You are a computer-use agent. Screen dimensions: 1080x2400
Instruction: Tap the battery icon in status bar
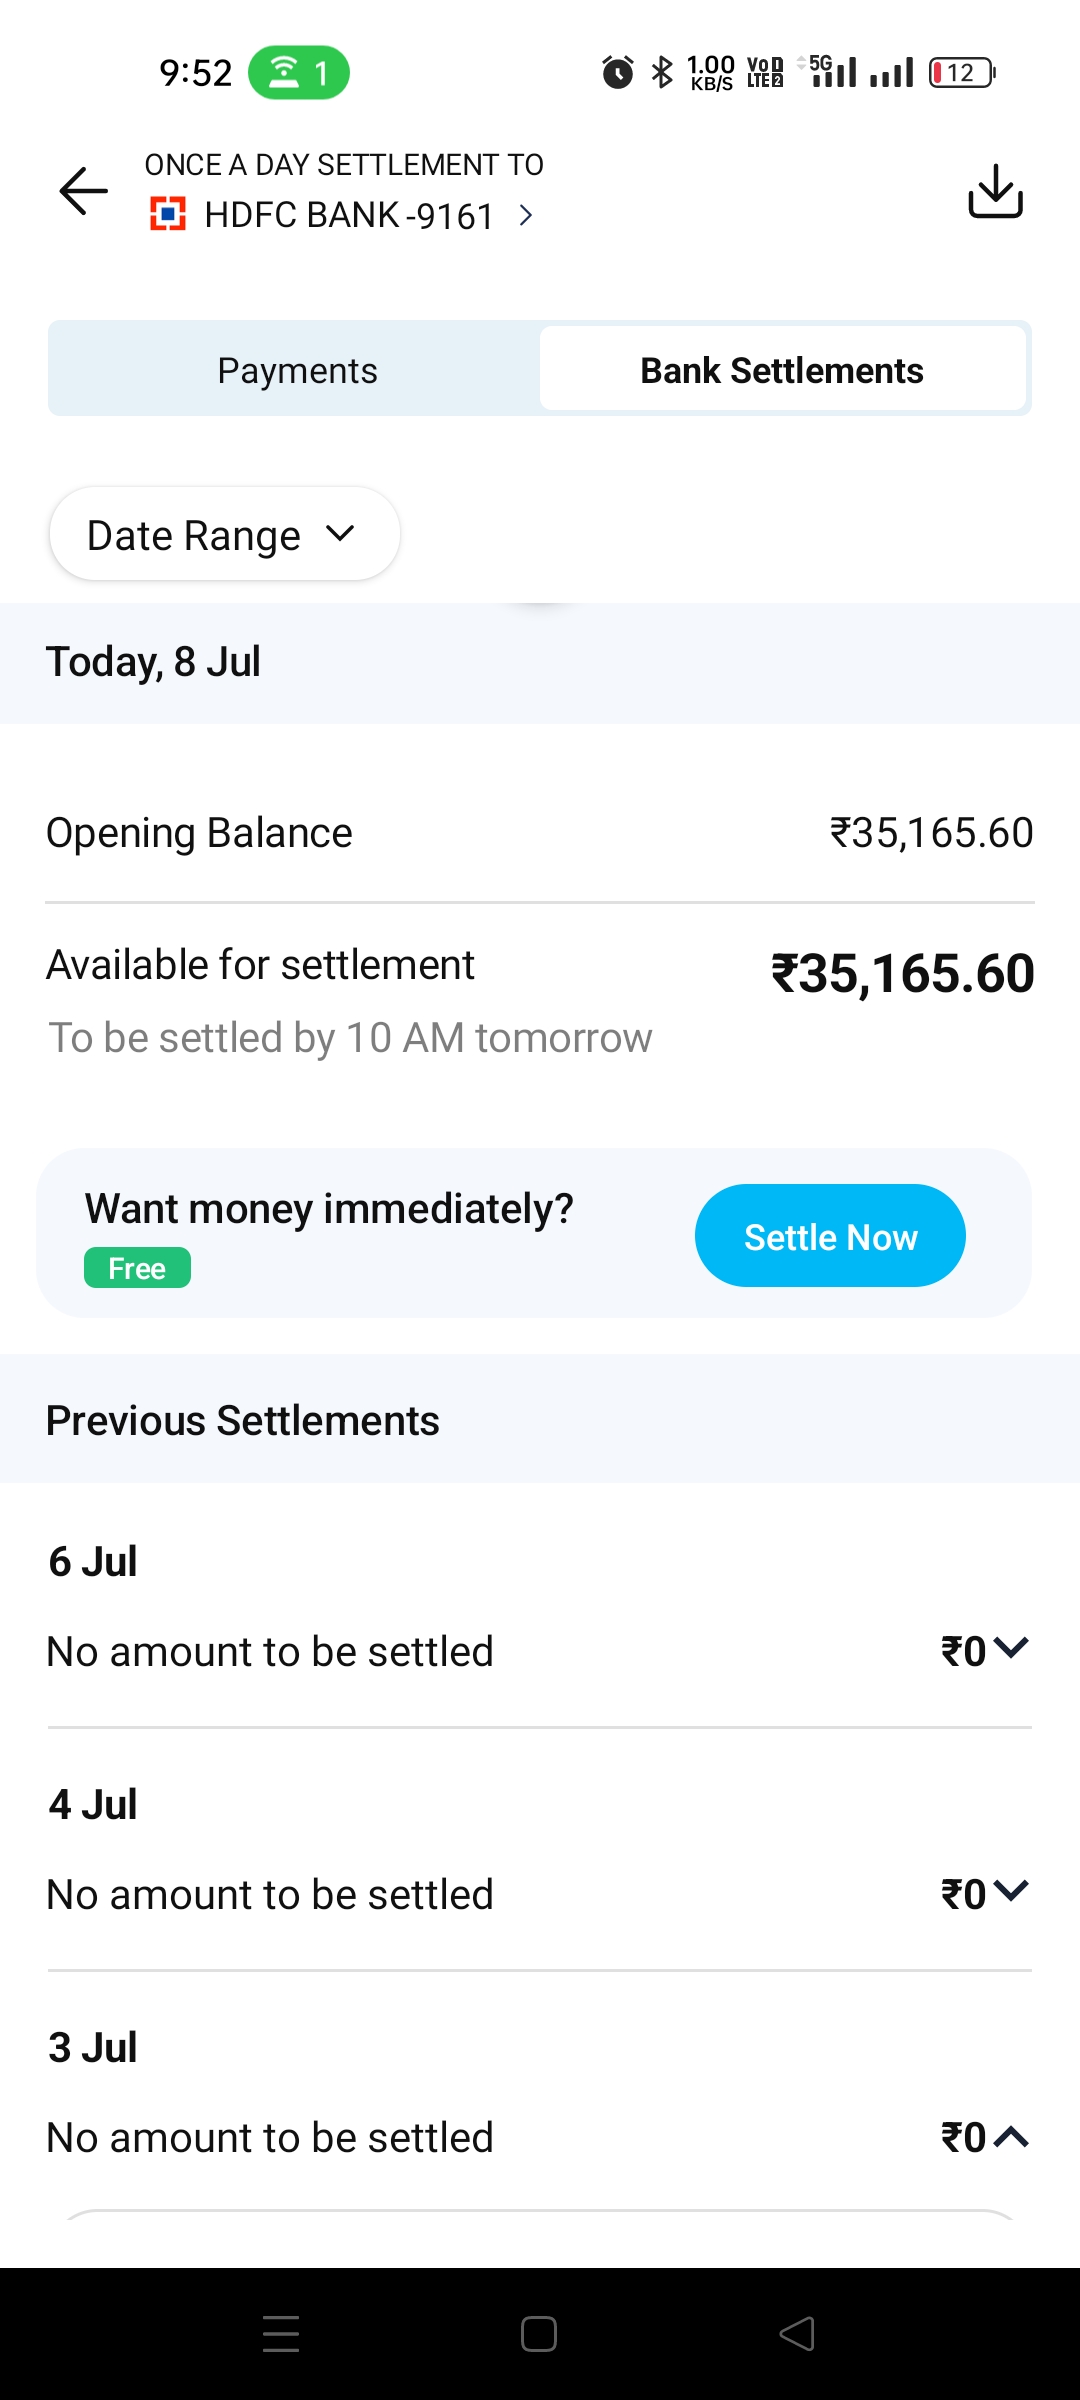(961, 73)
